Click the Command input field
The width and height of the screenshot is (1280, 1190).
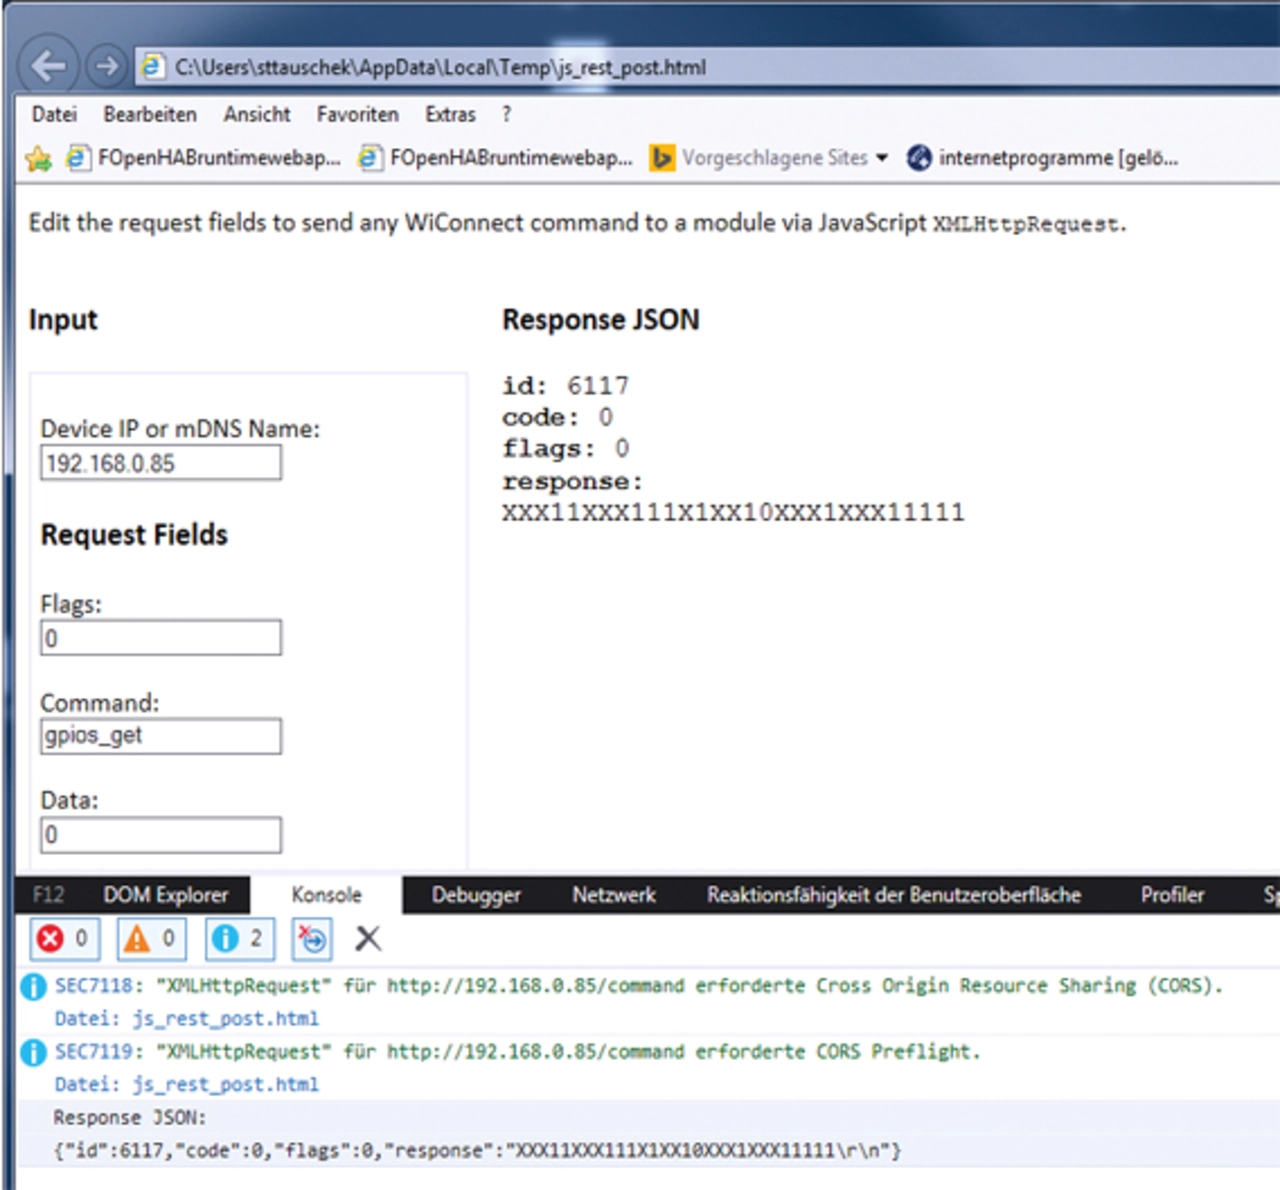[161, 736]
